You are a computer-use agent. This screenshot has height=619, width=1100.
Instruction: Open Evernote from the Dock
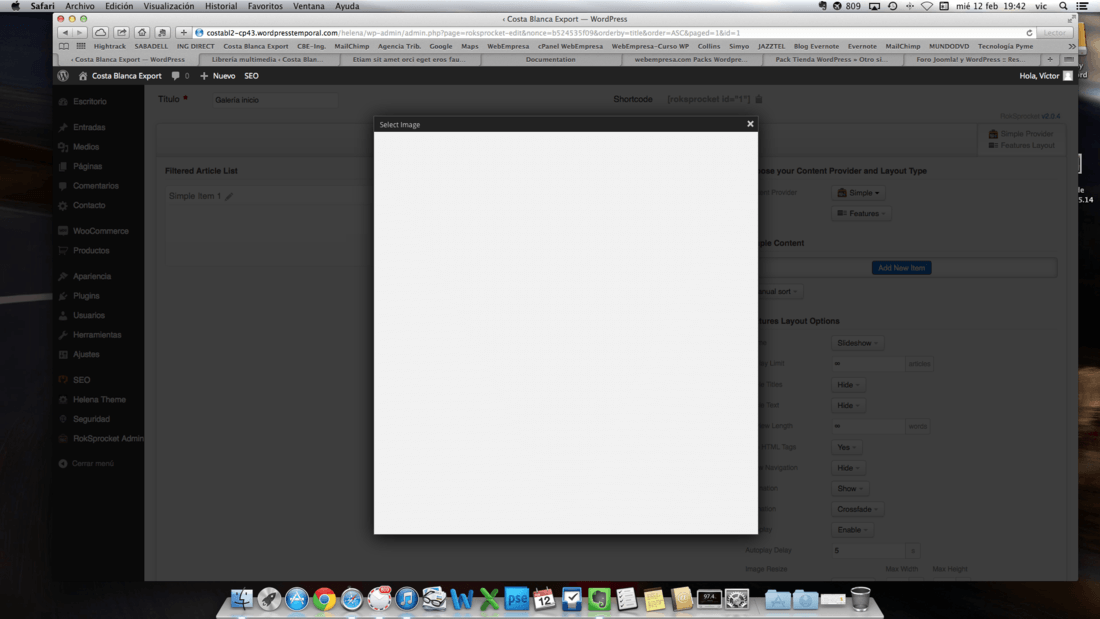(x=599, y=599)
